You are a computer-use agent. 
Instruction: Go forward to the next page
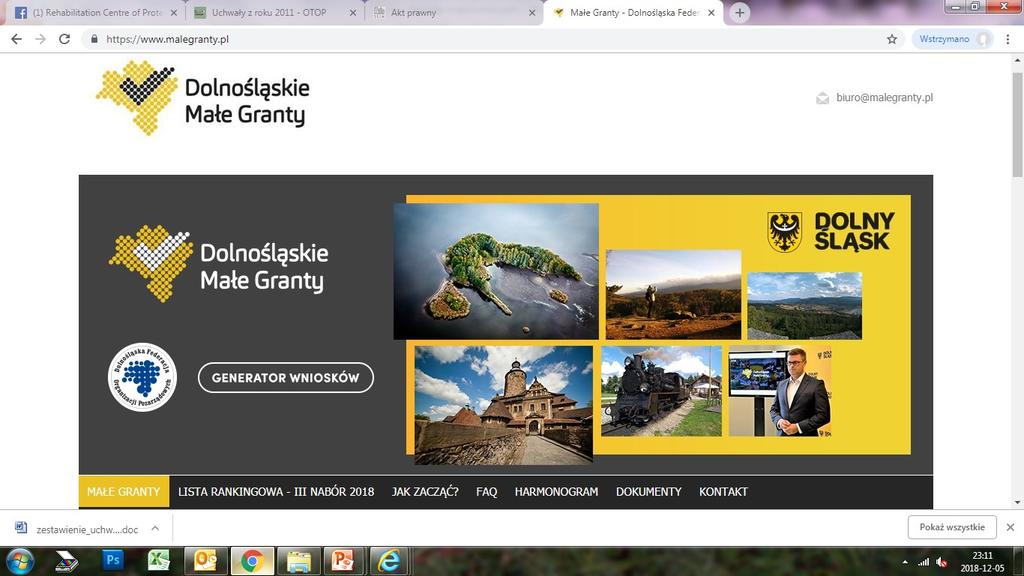click(40, 39)
